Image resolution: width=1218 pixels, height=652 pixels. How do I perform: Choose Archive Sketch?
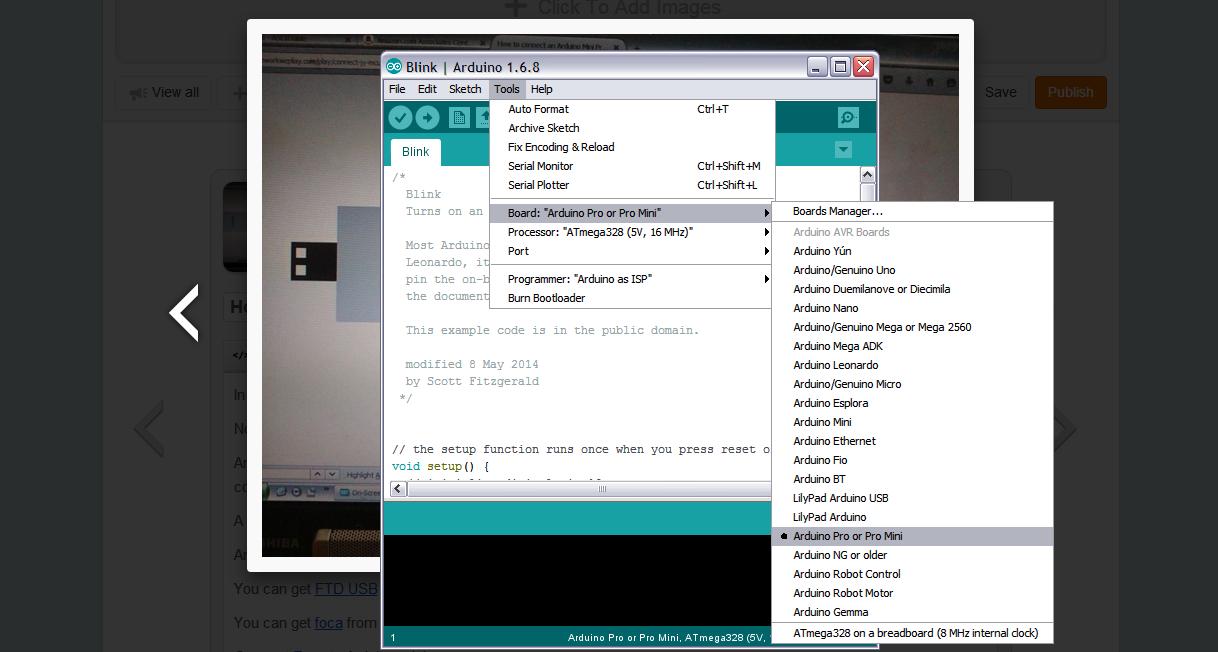point(632,128)
